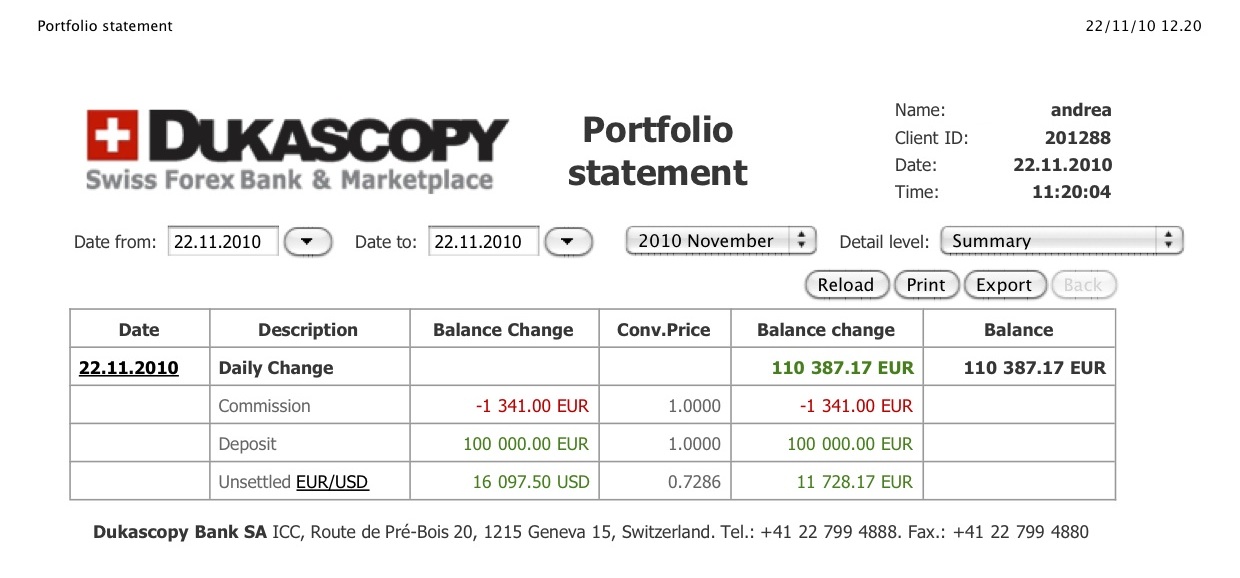
Task: Click the Description column header
Action: coord(308,330)
